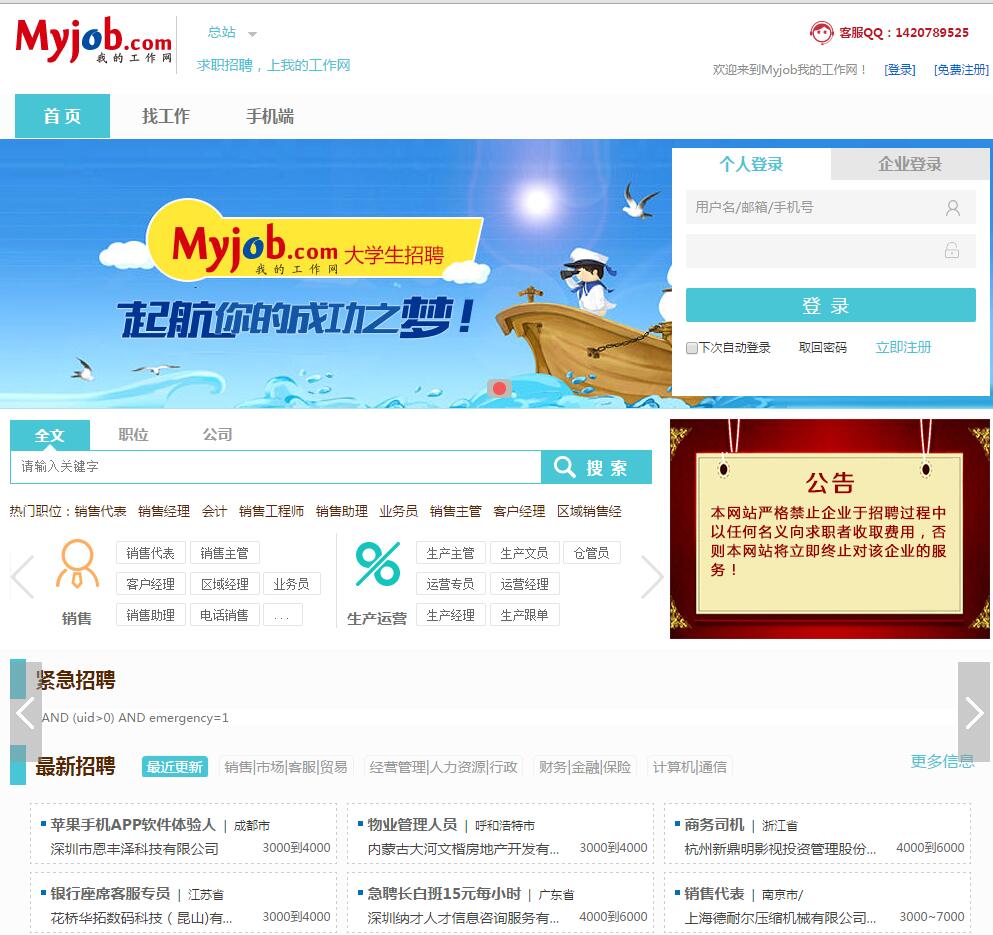Open the 找工作 navigation tab
This screenshot has height=935, width=993.
pos(165,116)
